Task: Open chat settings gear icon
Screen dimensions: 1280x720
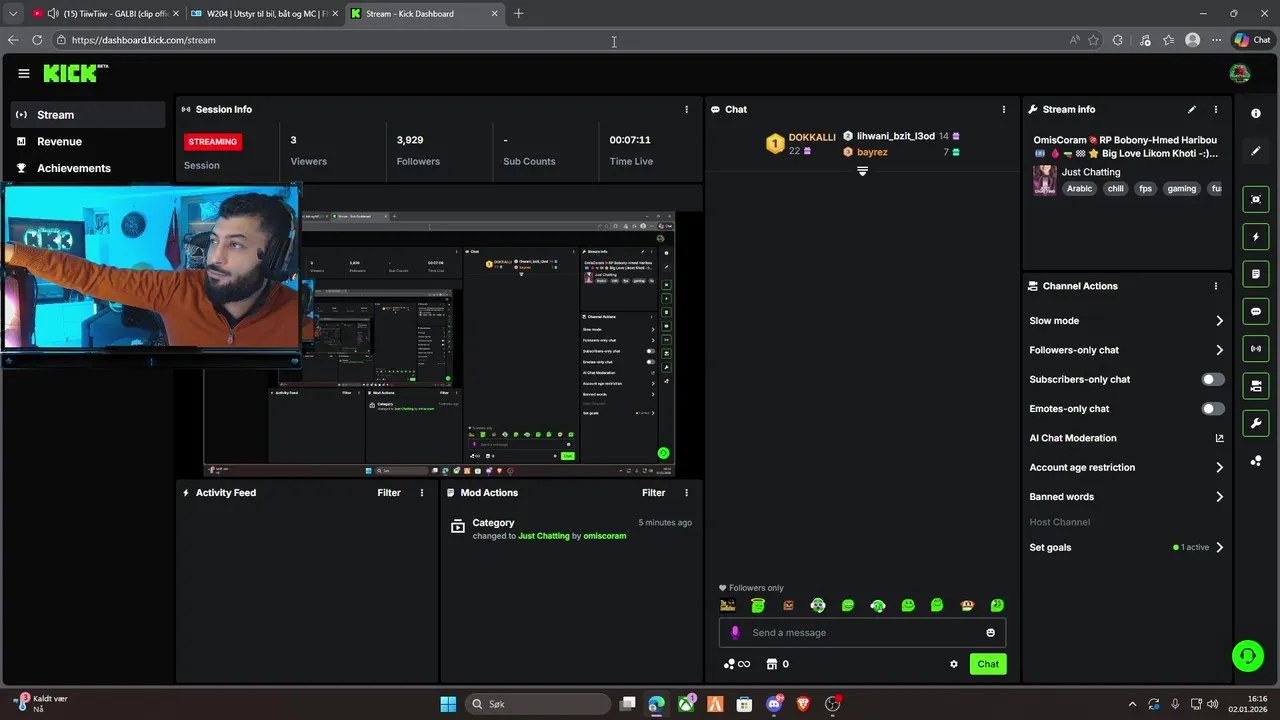Action: click(954, 664)
